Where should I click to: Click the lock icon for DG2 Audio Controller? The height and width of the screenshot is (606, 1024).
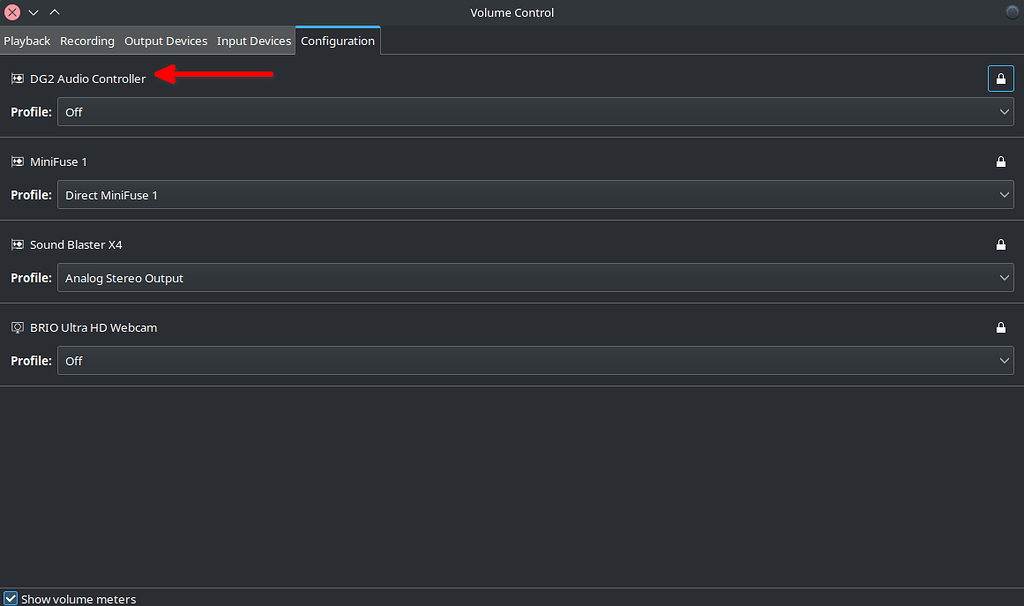[x=1001, y=78]
